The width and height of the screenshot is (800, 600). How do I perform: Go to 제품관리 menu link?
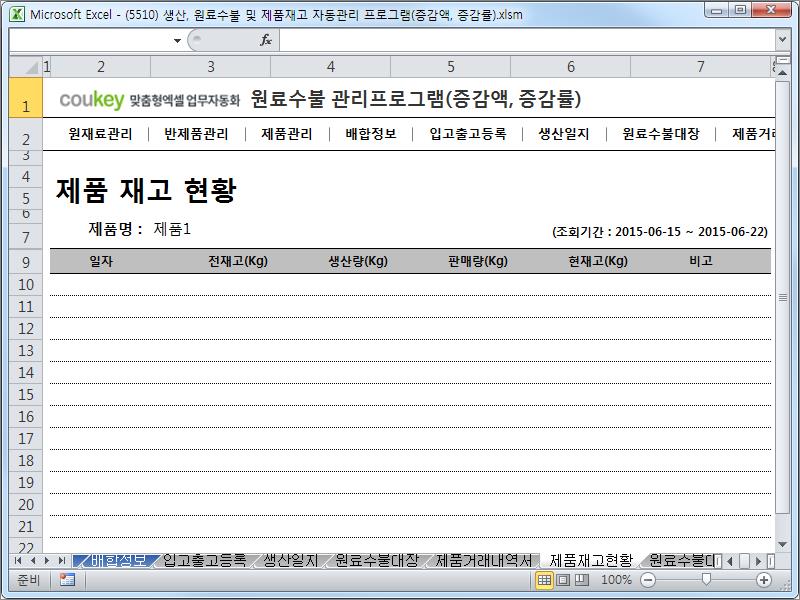tap(287, 134)
